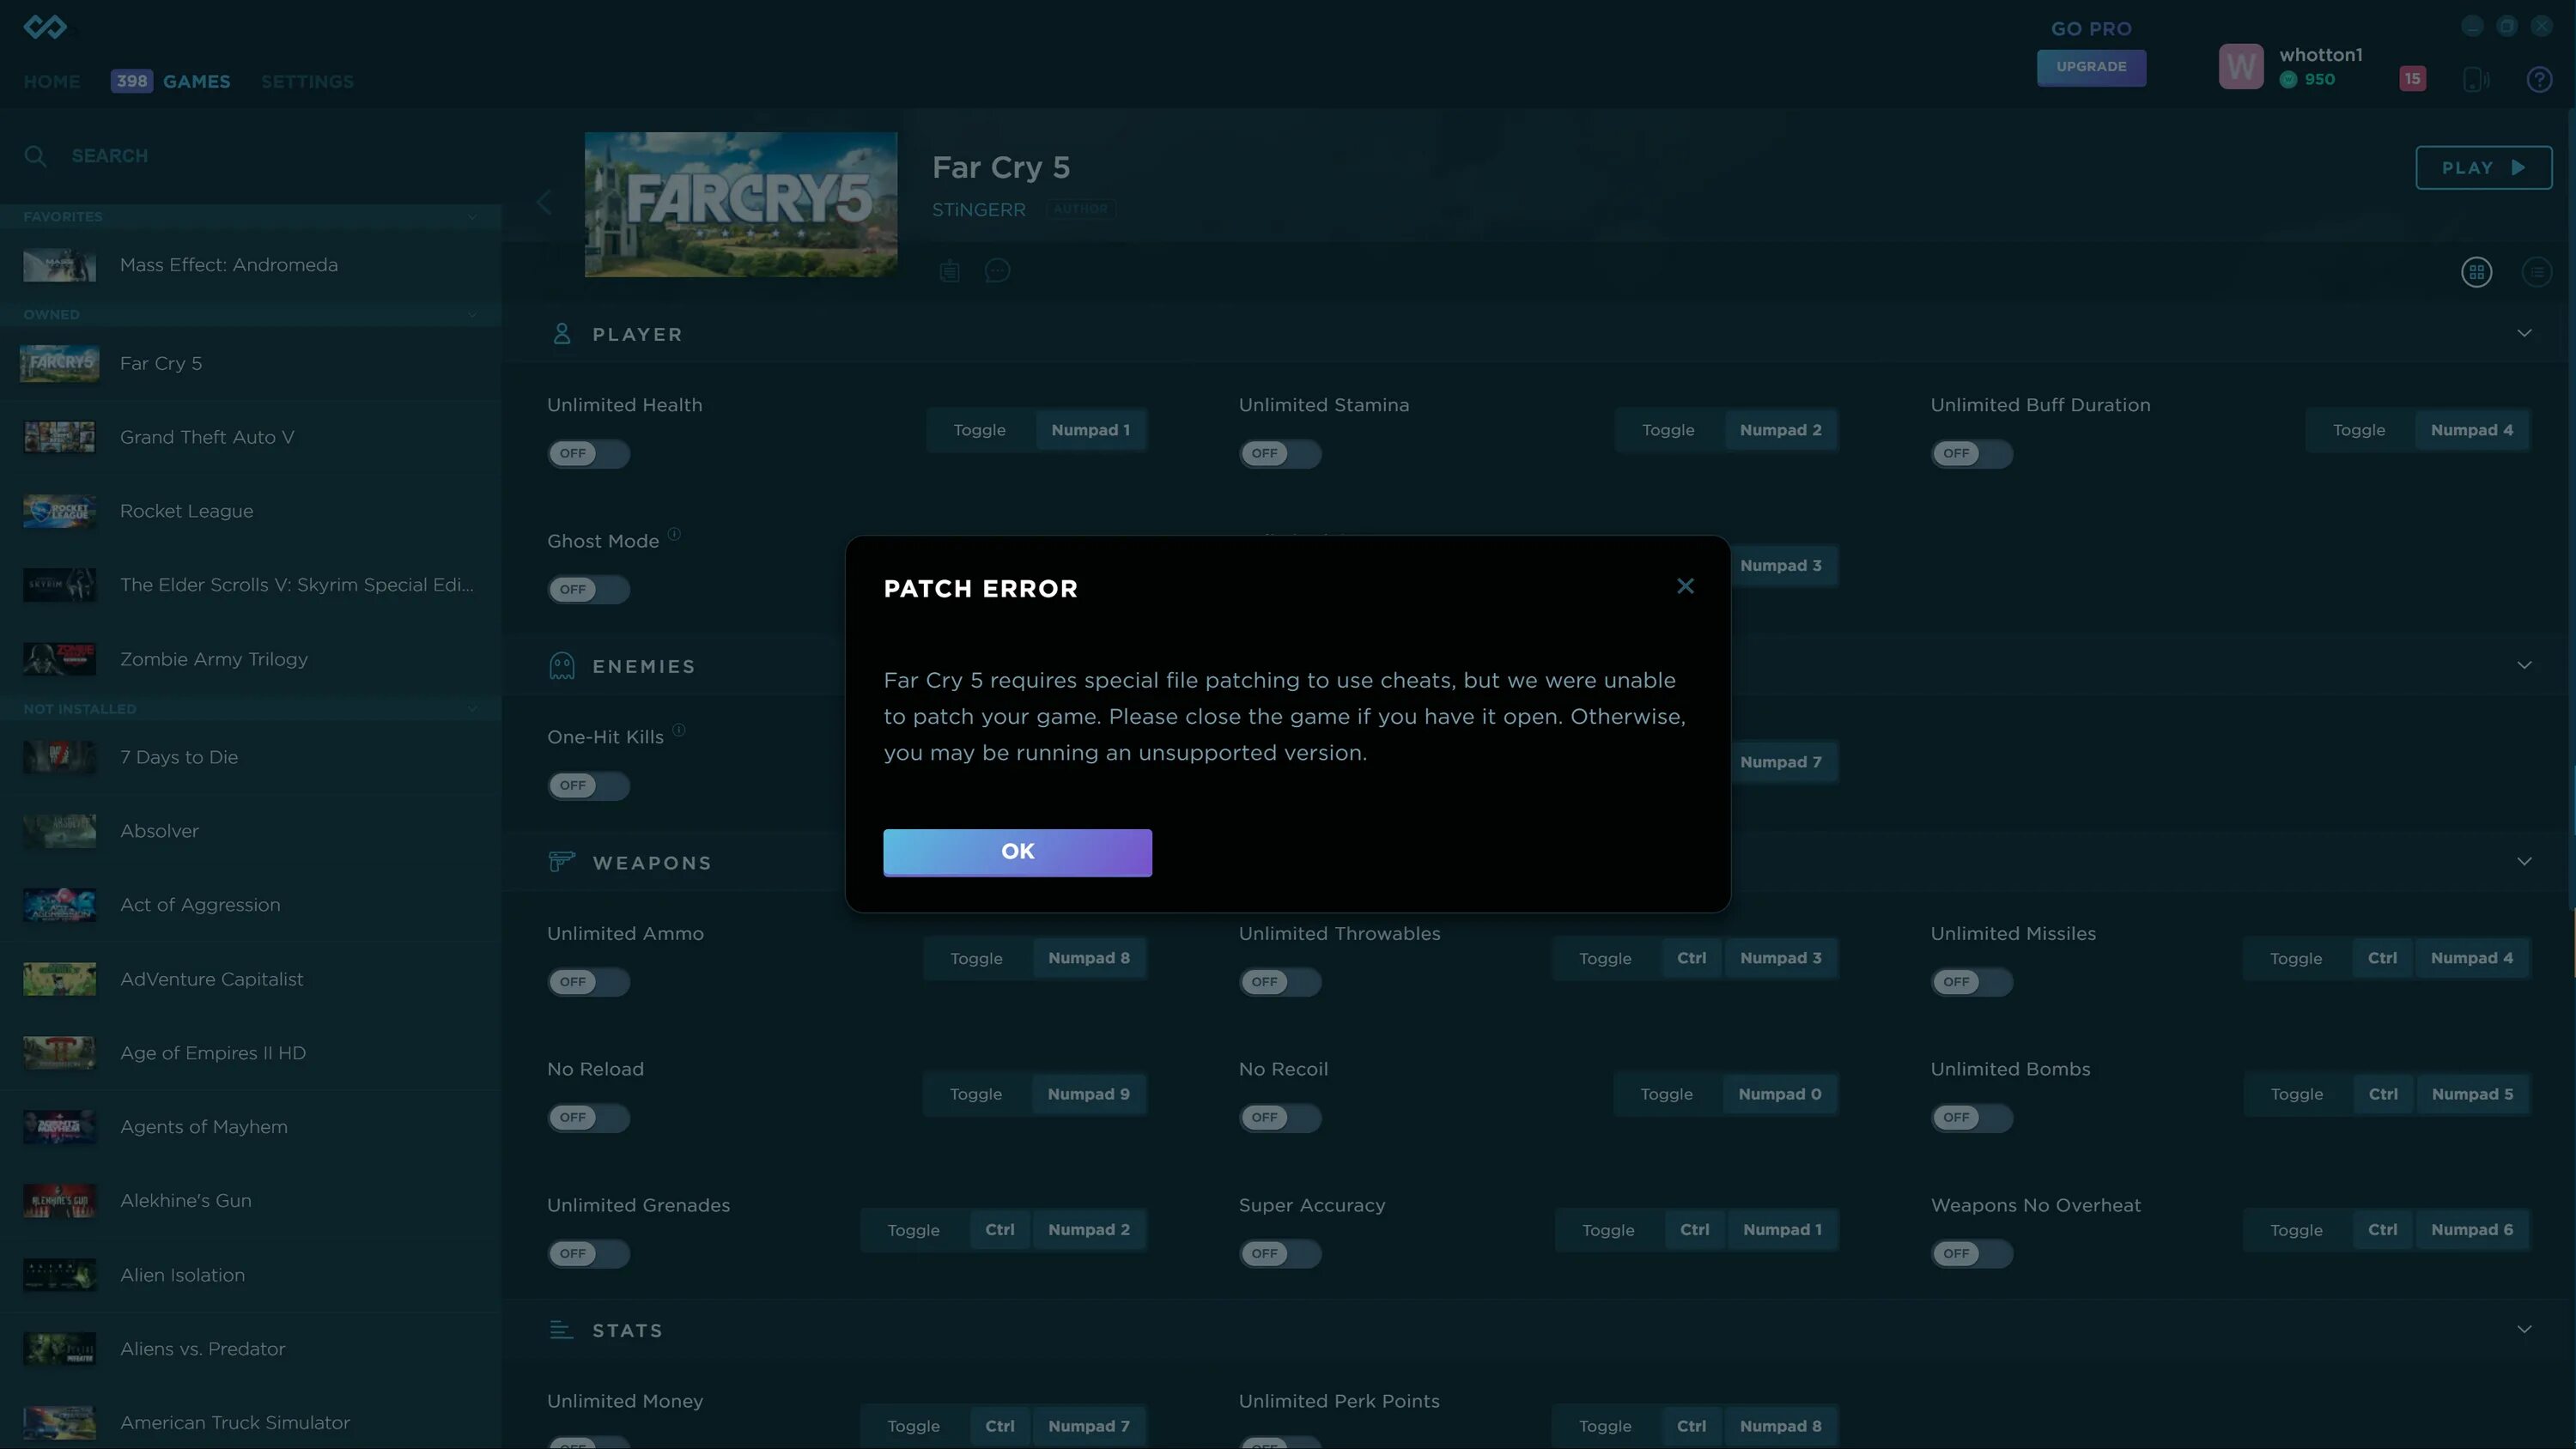Click Numpad 0 hotkey for No Recoil
The height and width of the screenshot is (1449, 2576).
point(1779,1094)
